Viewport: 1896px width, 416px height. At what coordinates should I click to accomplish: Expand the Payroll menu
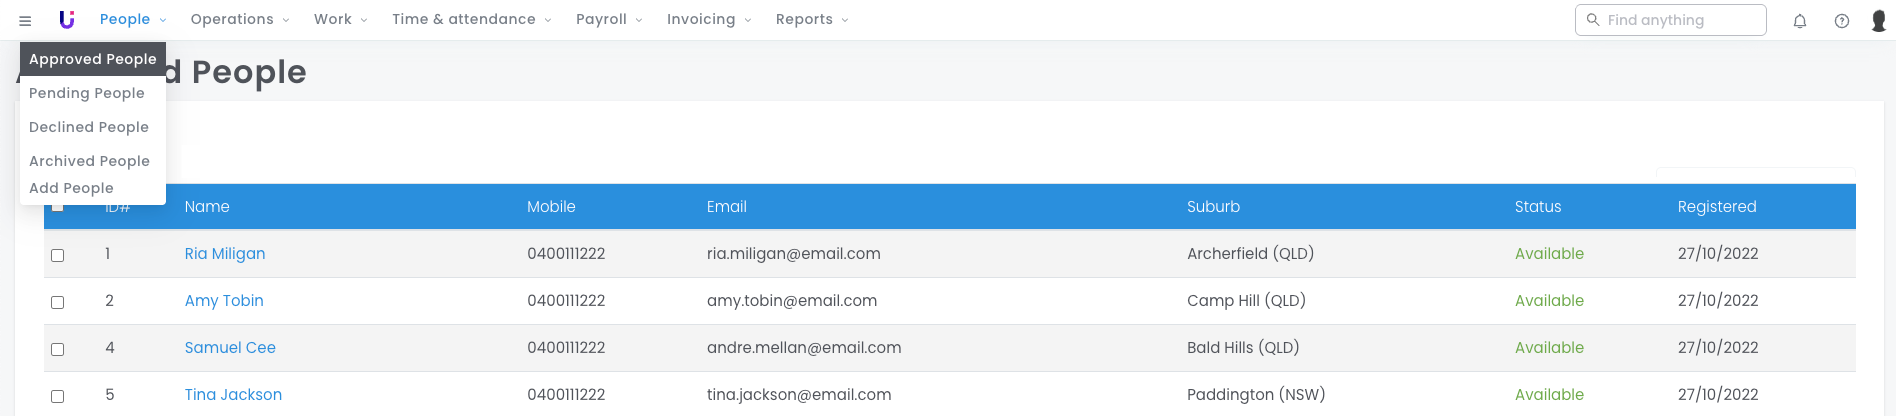[609, 19]
